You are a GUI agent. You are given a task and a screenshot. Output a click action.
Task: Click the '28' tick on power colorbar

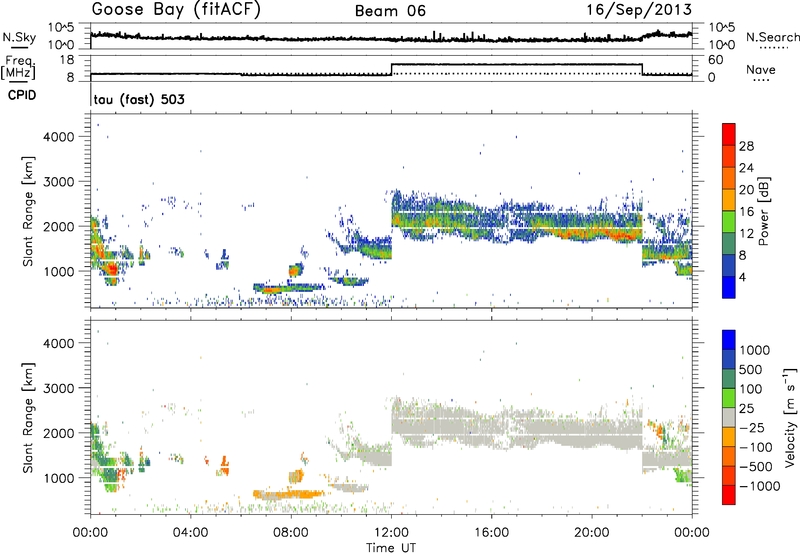[746, 146]
